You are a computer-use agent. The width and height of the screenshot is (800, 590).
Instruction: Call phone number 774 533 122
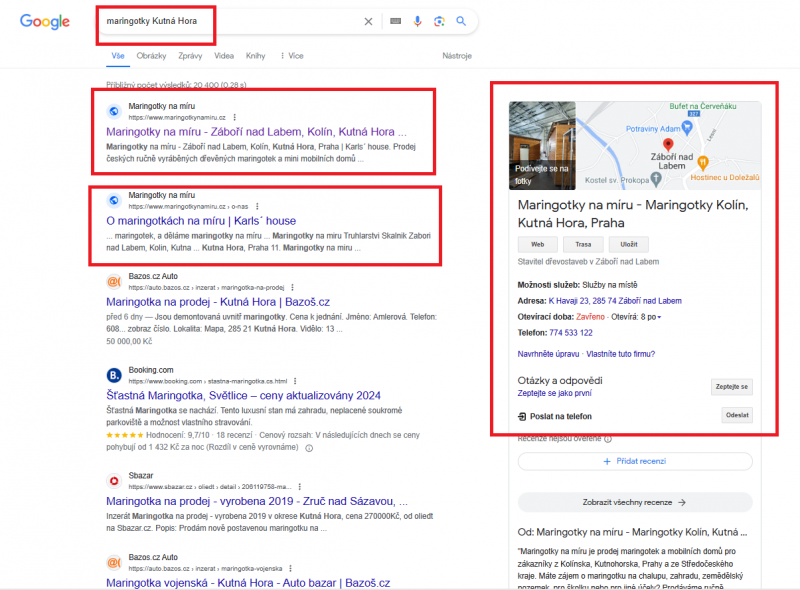[571, 333]
